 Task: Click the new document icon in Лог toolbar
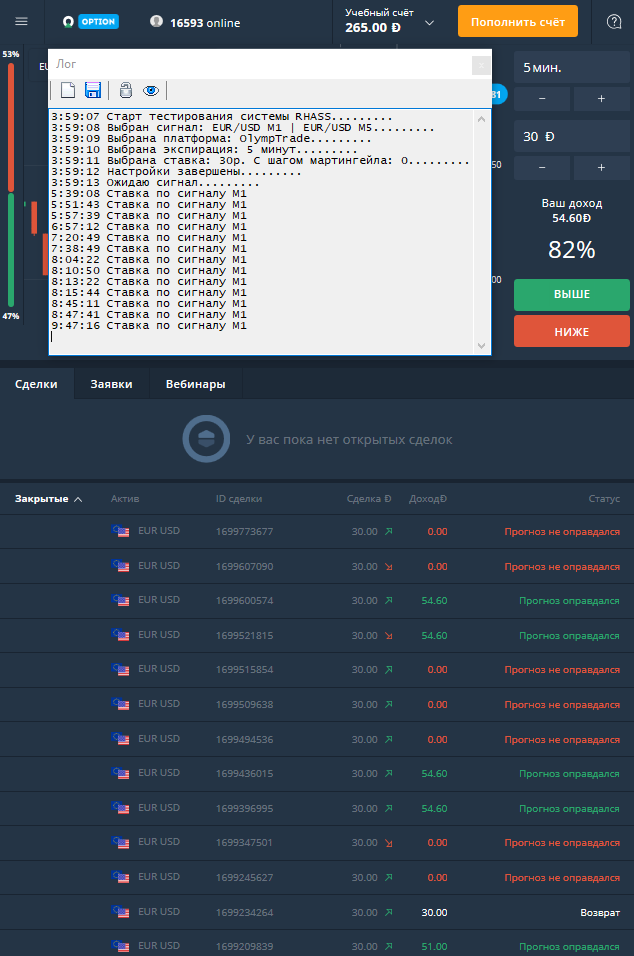click(68, 90)
